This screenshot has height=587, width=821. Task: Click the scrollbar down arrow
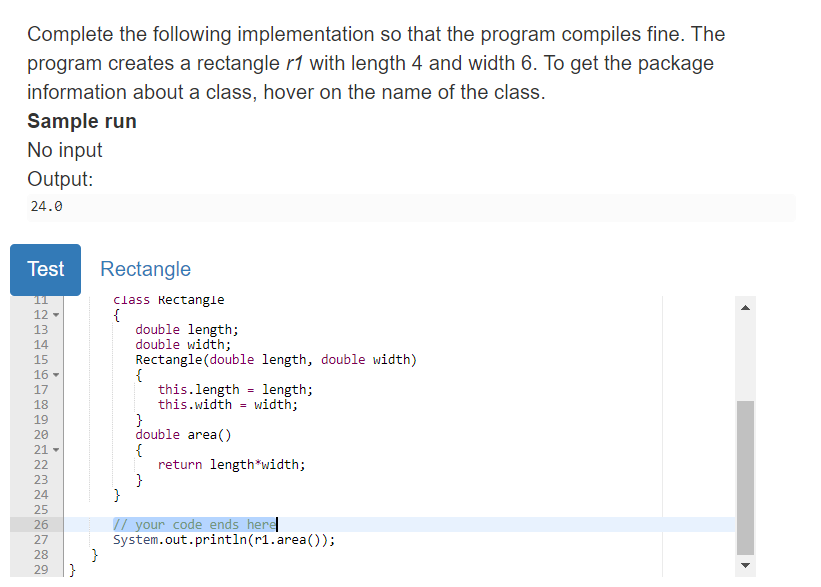click(745, 566)
